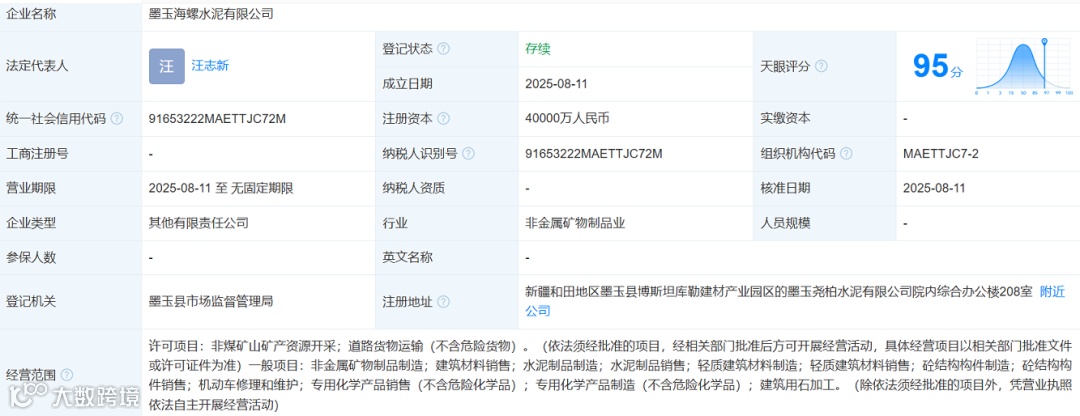This screenshot has height=416, width=1080.
Task: Click help icon beside 纳税人识别号
Action: click(x=468, y=154)
